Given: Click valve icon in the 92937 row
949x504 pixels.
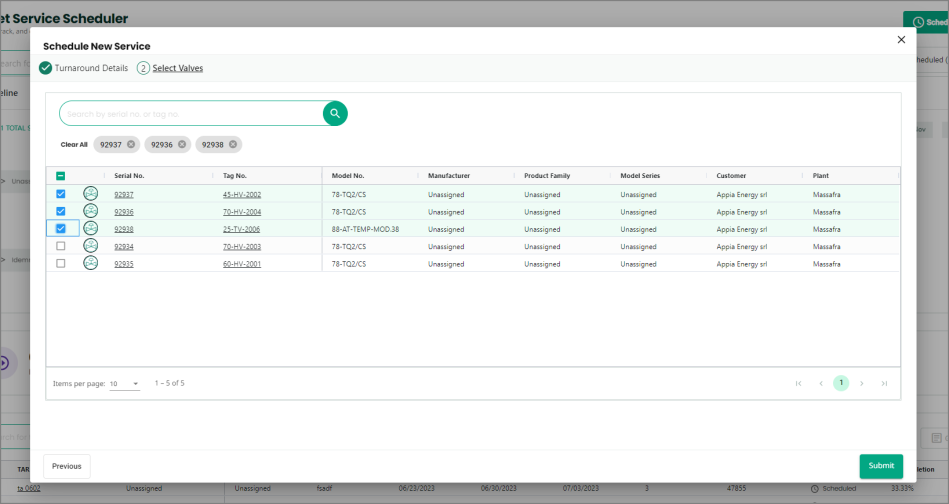Looking at the screenshot, I should 90,194.
